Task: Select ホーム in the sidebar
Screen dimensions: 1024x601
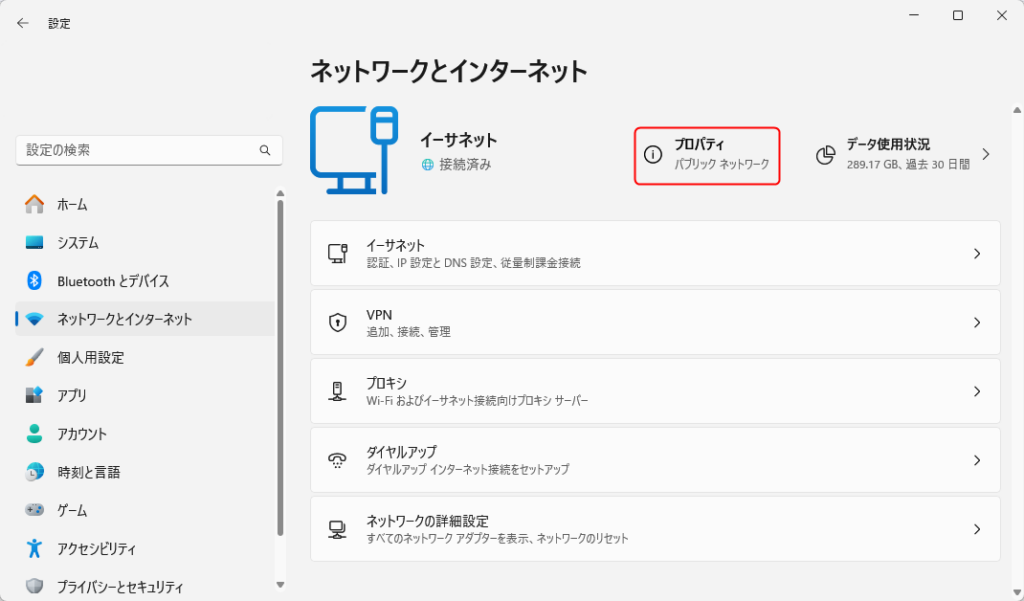Action: tap(72, 204)
